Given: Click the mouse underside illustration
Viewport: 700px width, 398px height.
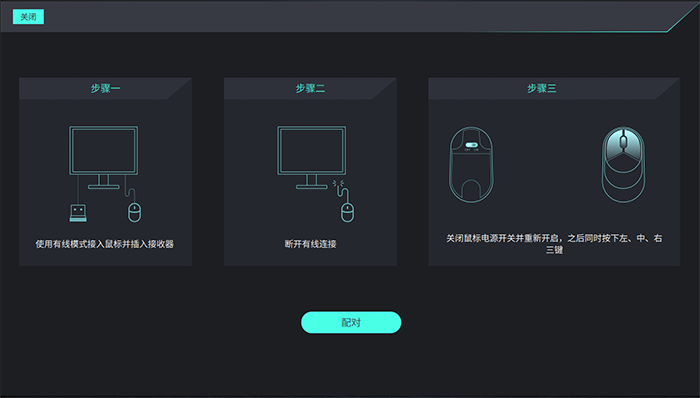Looking at the screenshot, I should 471,165.
